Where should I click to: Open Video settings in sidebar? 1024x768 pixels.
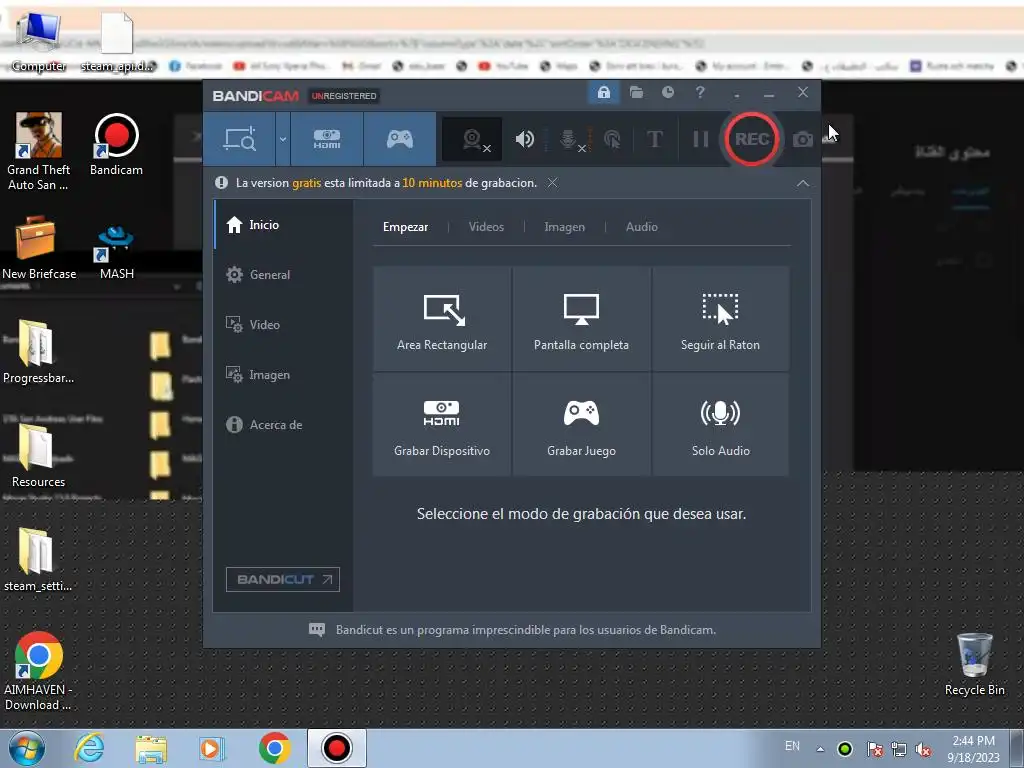click(283, 325)
